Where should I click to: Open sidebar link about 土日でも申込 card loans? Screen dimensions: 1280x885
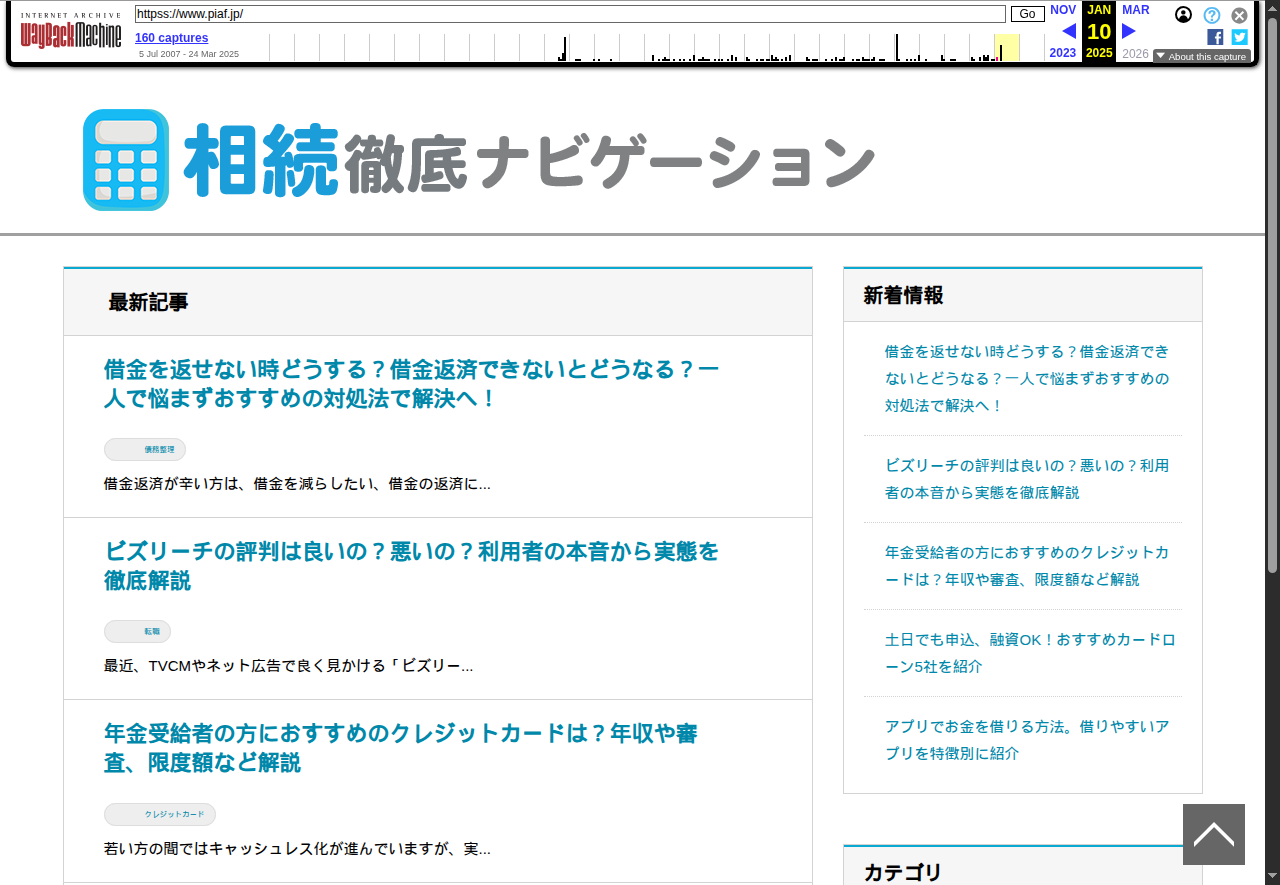(x=1030, y=653)
